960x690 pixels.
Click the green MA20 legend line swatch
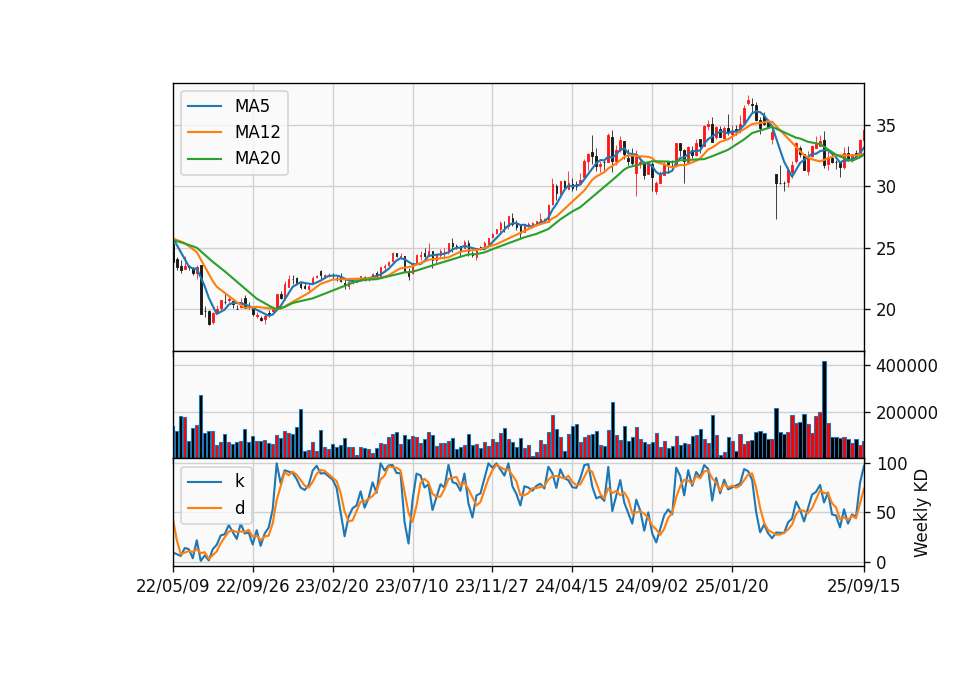204,158
